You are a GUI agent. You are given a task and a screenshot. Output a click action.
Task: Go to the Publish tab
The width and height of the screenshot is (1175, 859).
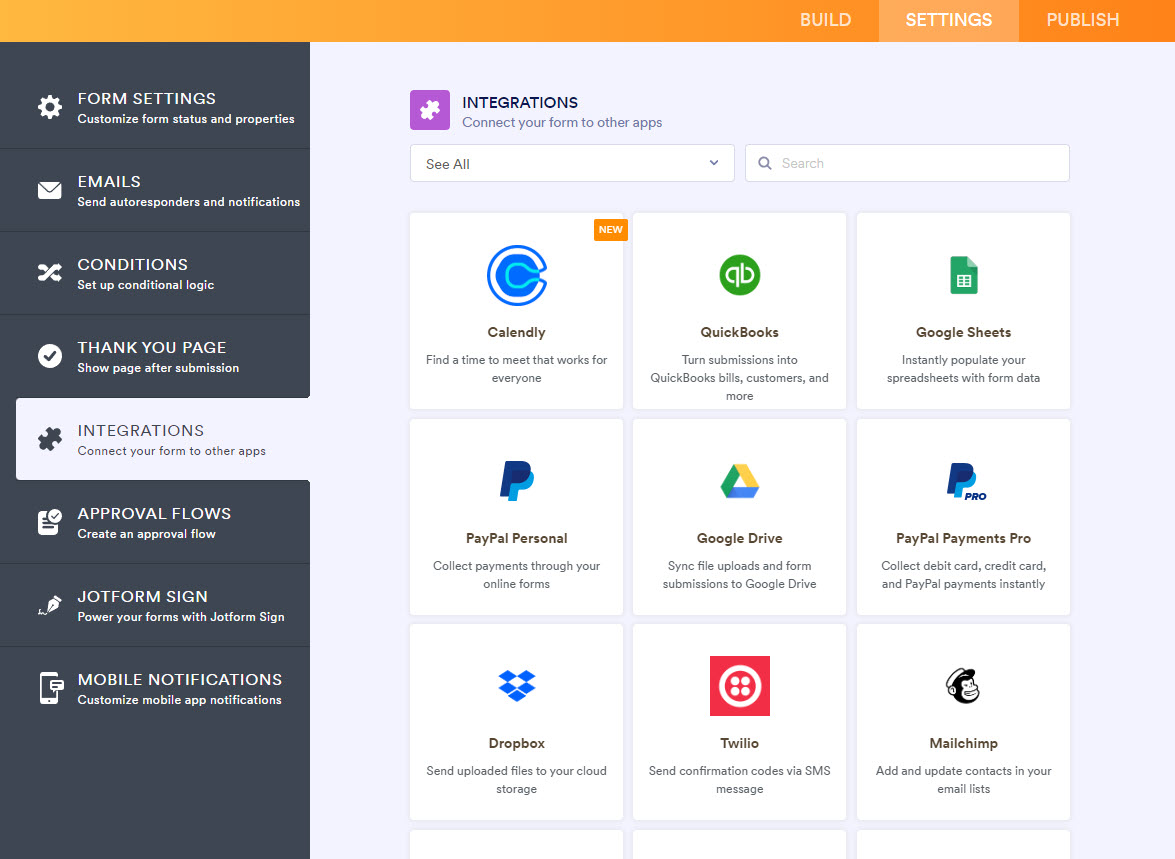[1082, 20]
